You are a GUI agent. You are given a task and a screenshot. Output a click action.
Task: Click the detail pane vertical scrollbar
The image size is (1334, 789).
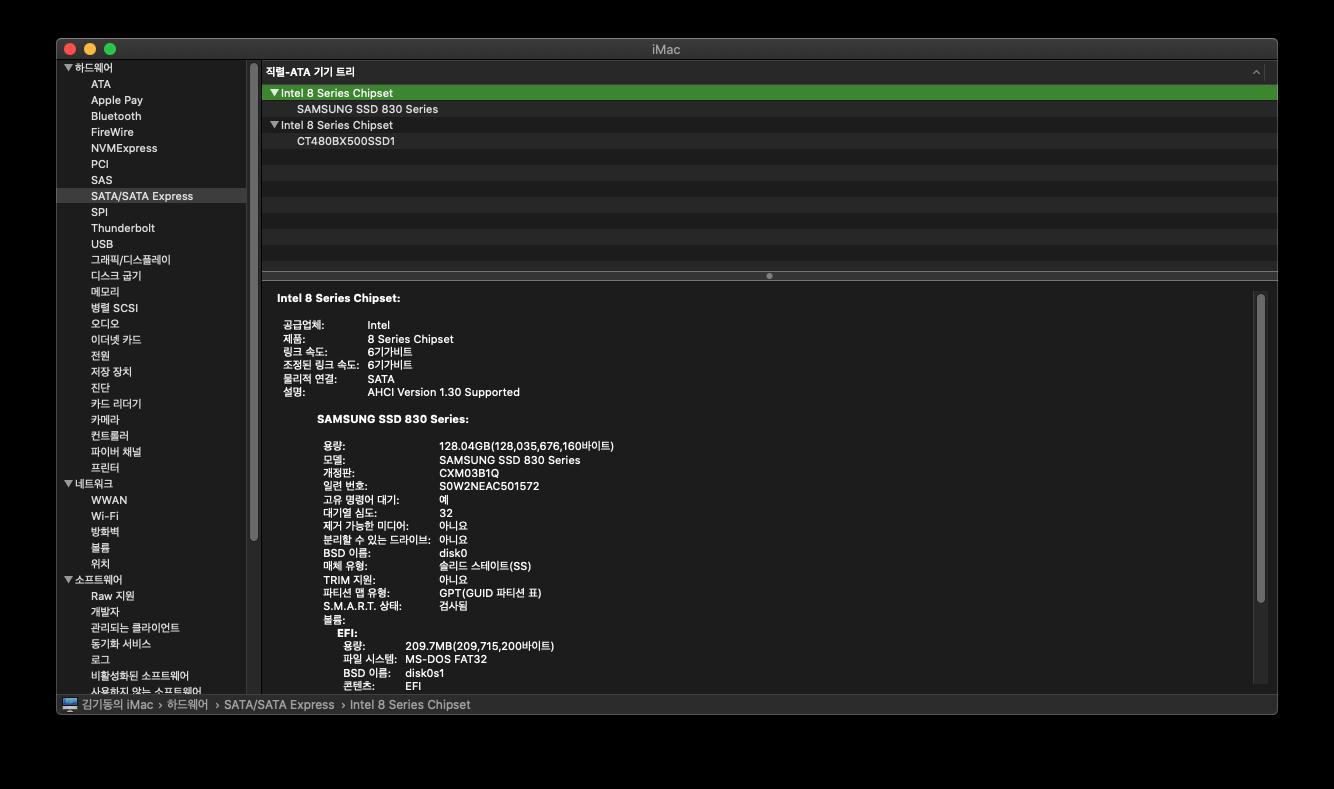[x=1261, y=448]
